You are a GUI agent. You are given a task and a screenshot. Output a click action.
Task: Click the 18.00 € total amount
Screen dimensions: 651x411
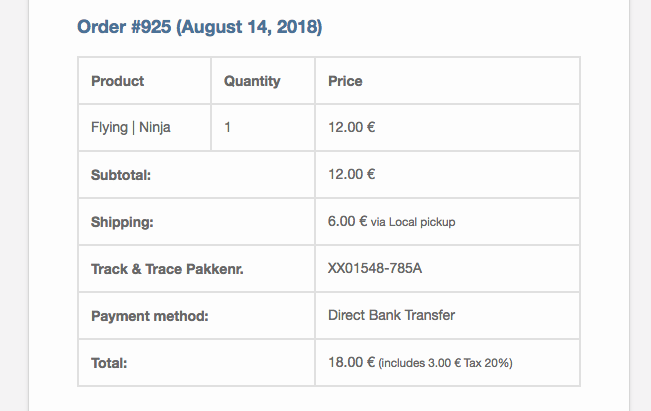351,362
